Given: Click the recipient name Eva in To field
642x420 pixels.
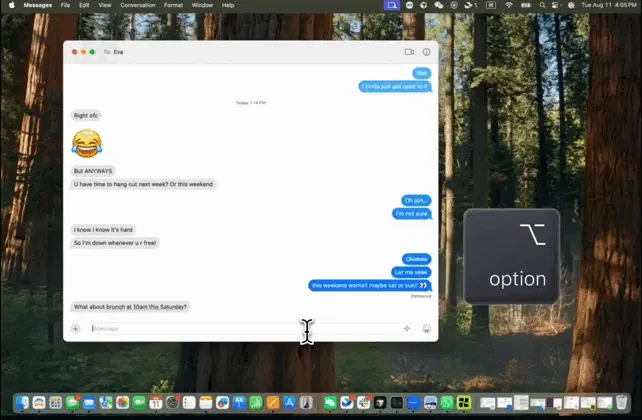Looking at the screenshot, I should pyautogui.click(x=118, y=52).
